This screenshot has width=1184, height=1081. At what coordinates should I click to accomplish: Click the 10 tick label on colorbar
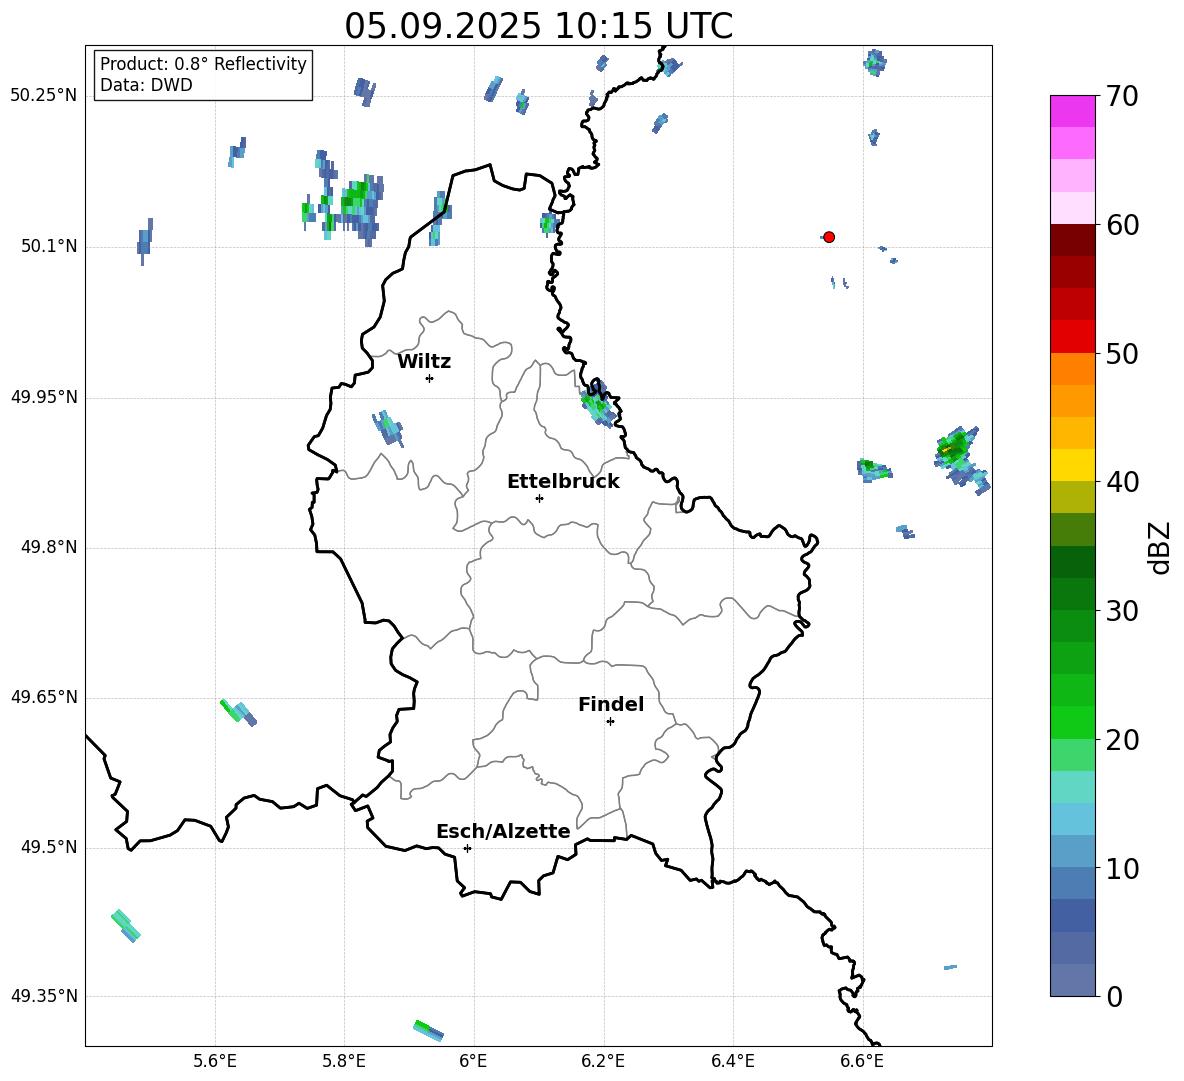(x=1121, y=868)
